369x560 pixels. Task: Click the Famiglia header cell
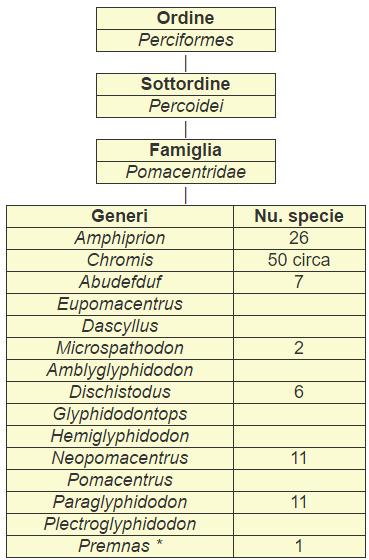point(186,150)
